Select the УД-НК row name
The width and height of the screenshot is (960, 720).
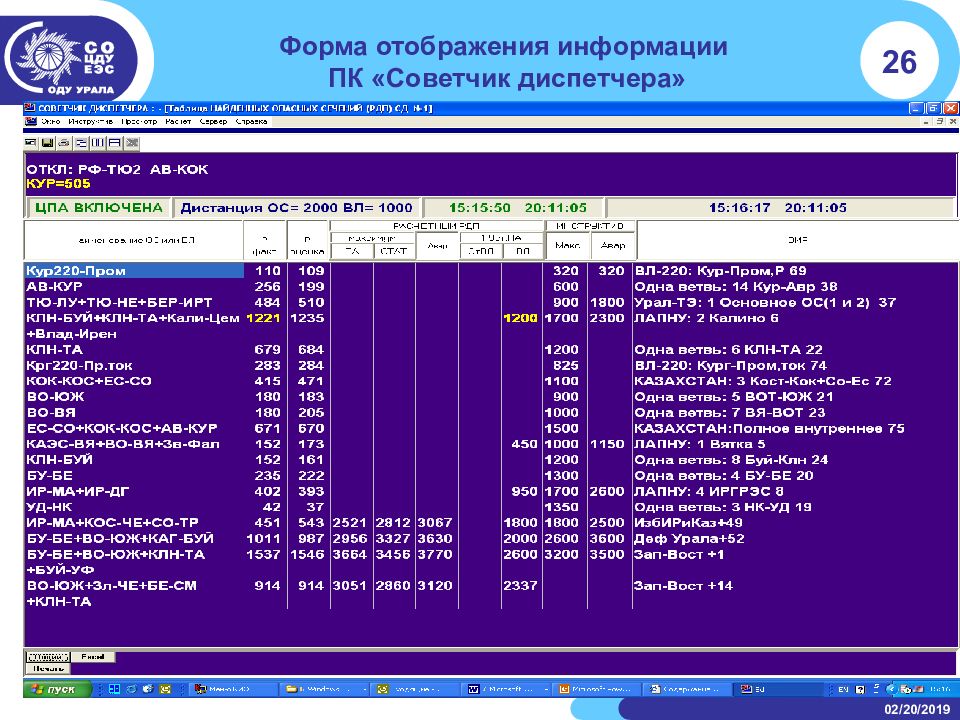tap(49, 507)
